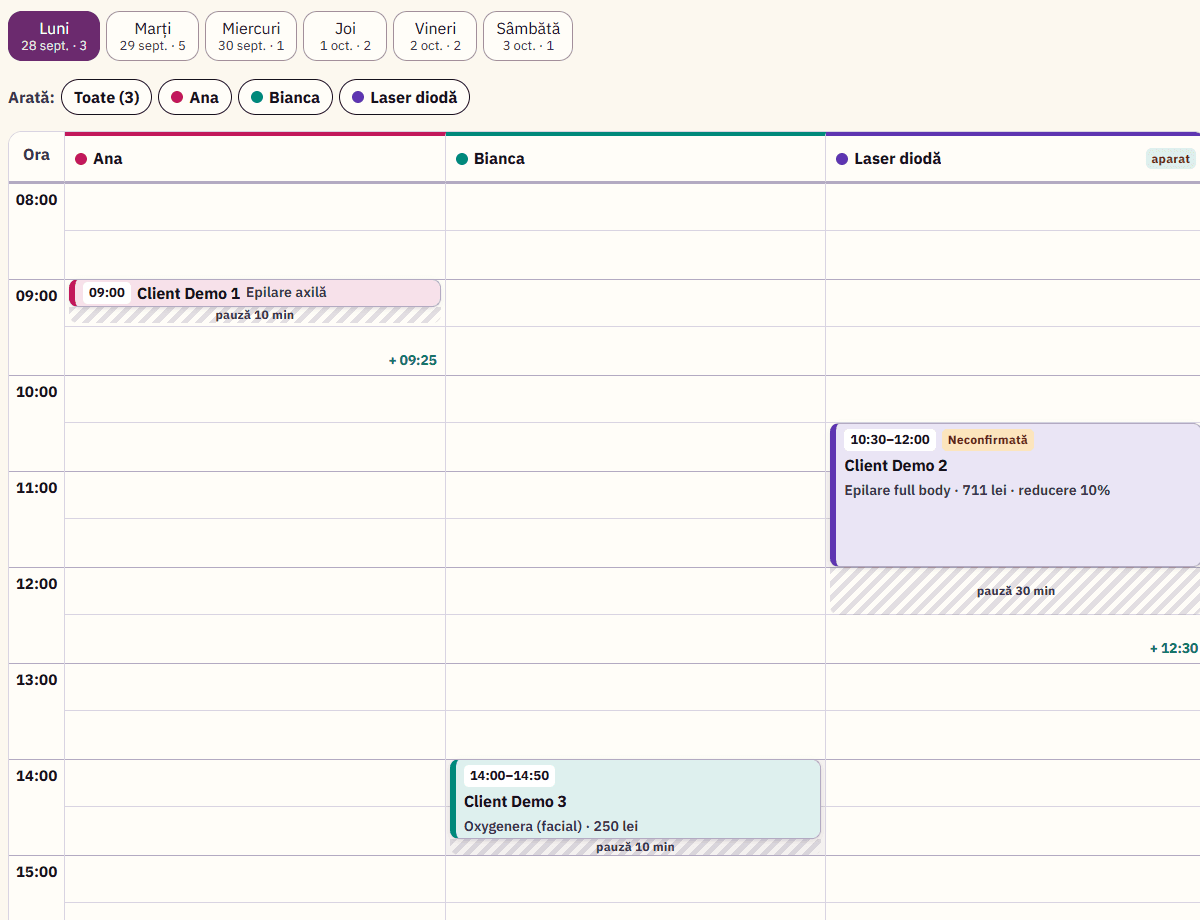The image size is (1200, 920).
Task: Select the Luni 28 sept. day tab
Action: tap(54, 36)
